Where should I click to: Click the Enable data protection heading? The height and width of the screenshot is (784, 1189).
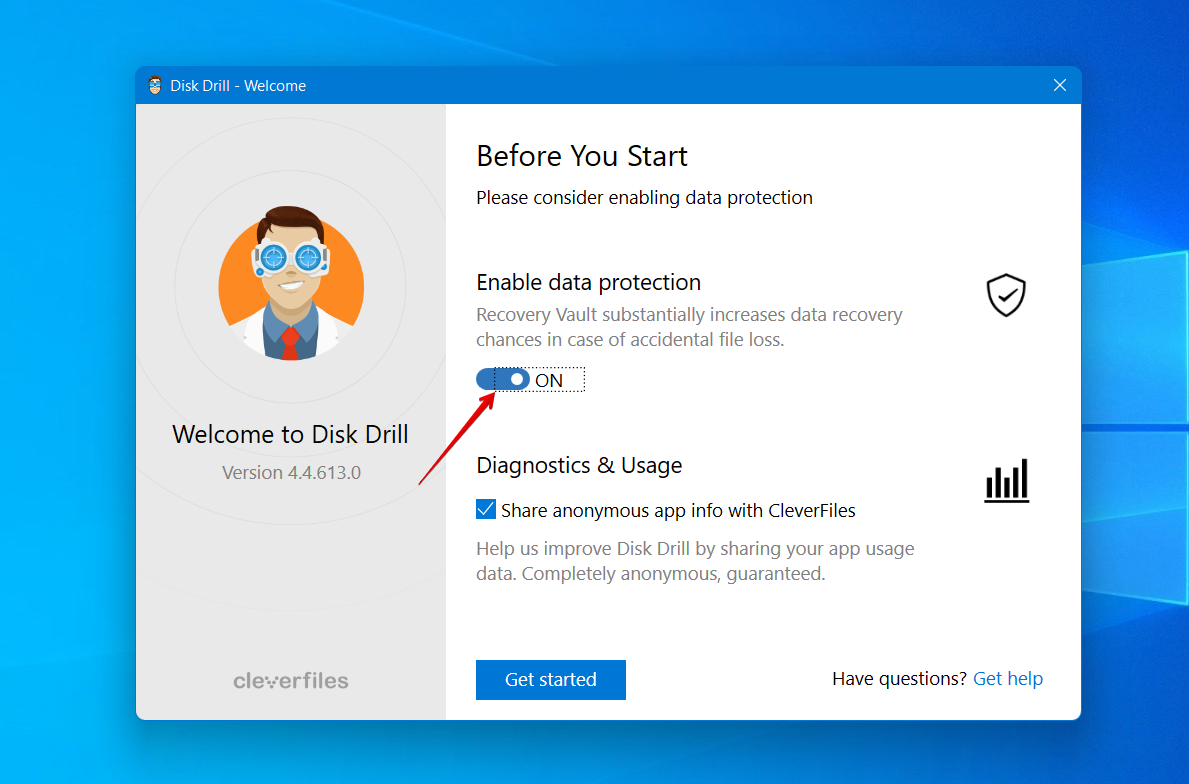click(588, 282)
